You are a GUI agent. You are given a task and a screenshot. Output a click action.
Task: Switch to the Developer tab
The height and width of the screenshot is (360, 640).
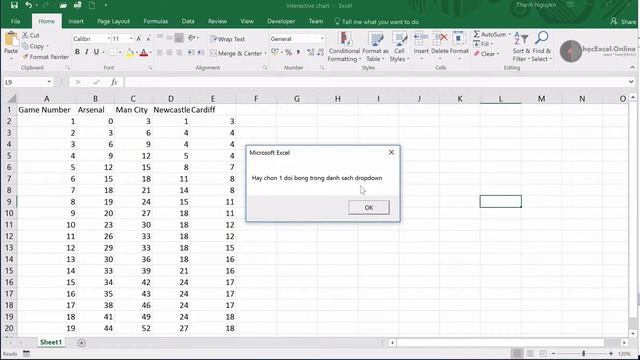(281, 21)
